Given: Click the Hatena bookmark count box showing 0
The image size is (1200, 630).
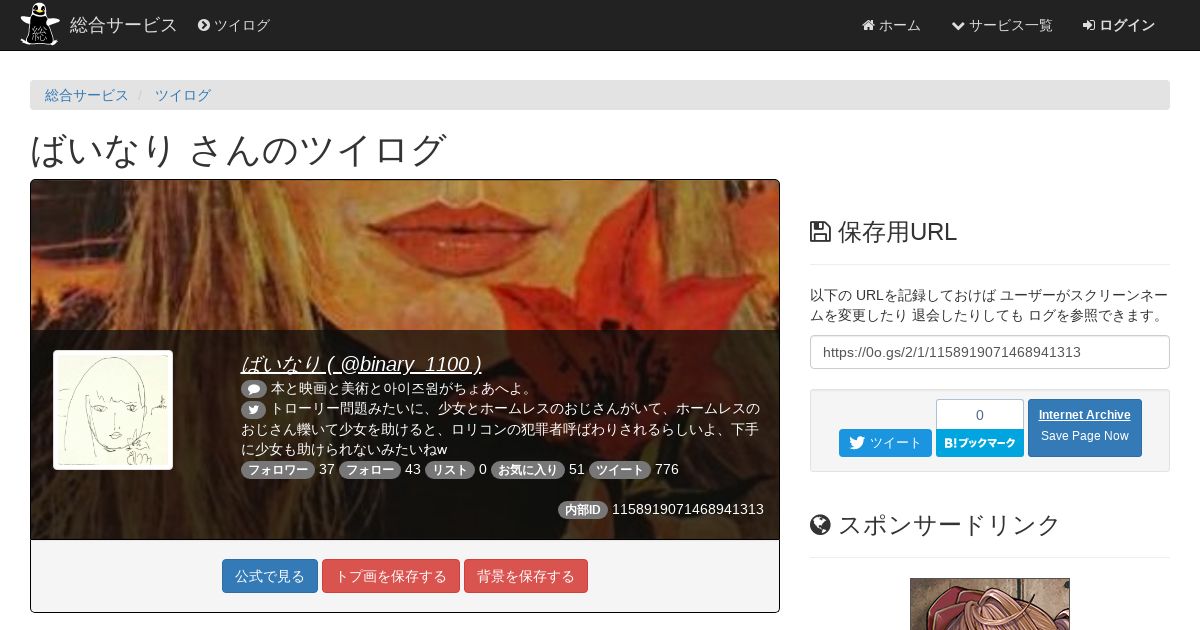Looking at the screenshot, I should (x=980, y=414).
